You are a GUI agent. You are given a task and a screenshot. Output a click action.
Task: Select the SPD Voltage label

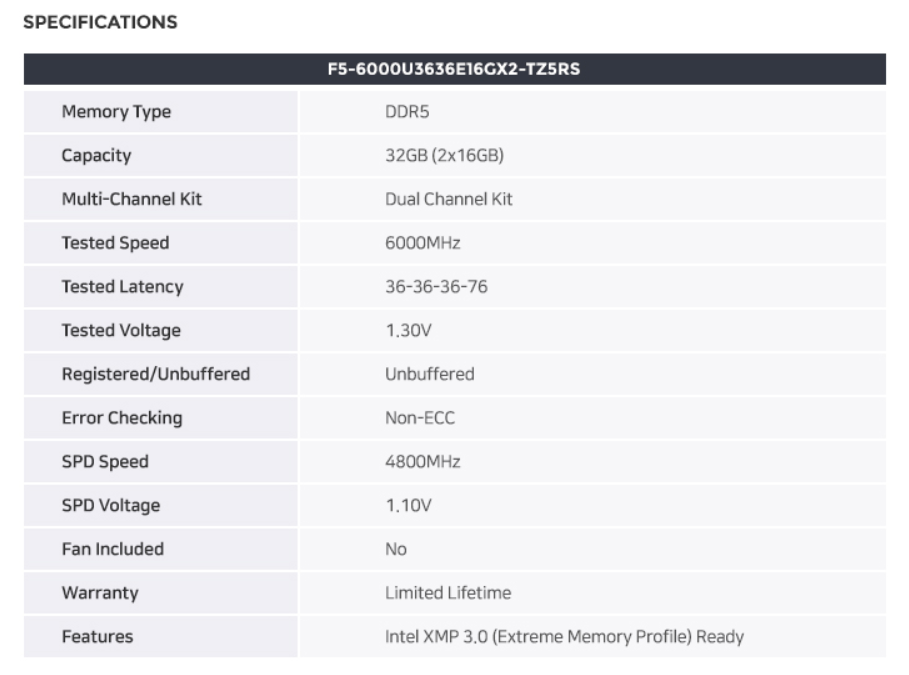point(110,505)
